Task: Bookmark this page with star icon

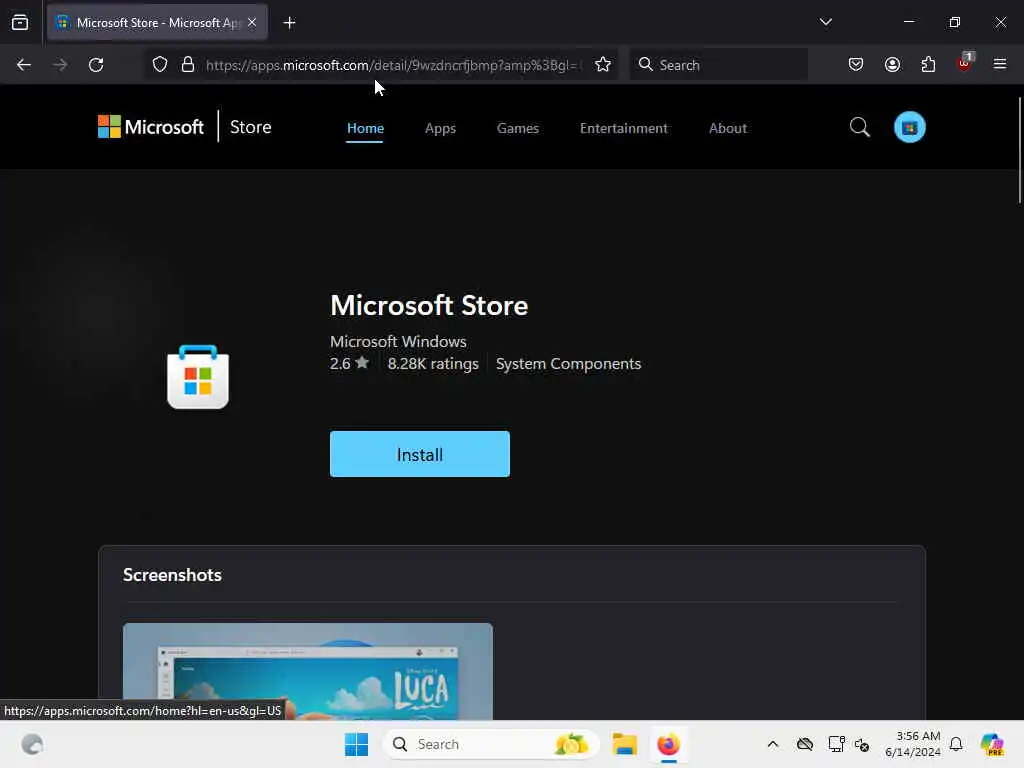Action: click(603, 65)
